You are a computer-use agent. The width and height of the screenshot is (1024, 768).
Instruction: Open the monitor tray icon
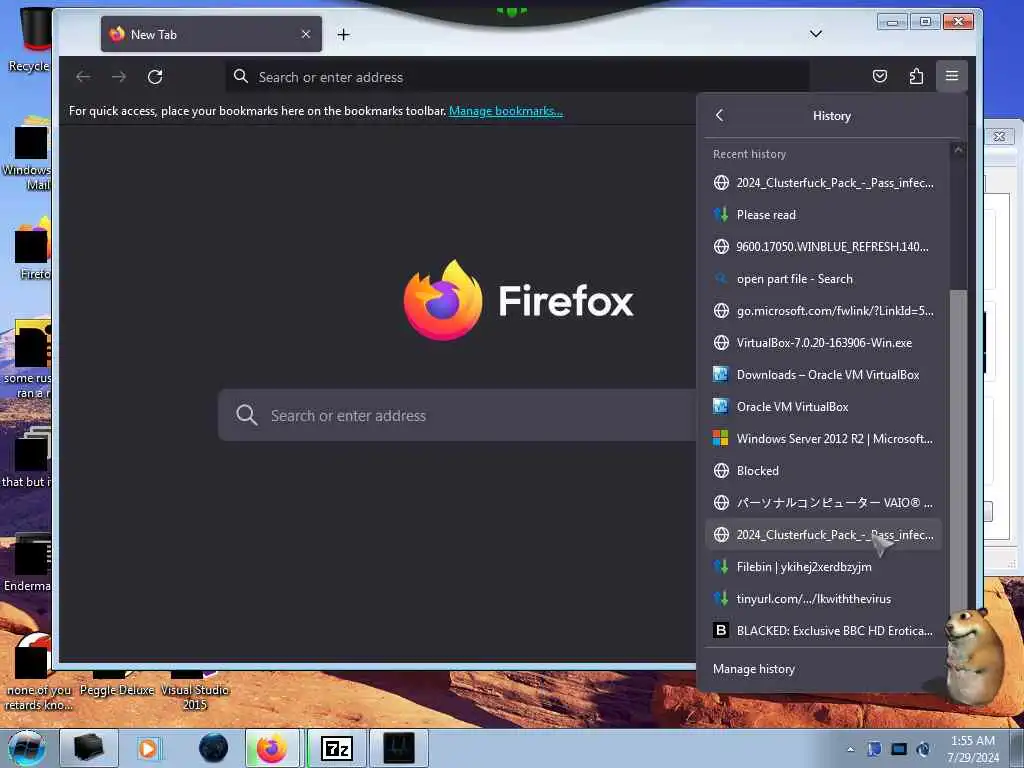tap(899, 749)
